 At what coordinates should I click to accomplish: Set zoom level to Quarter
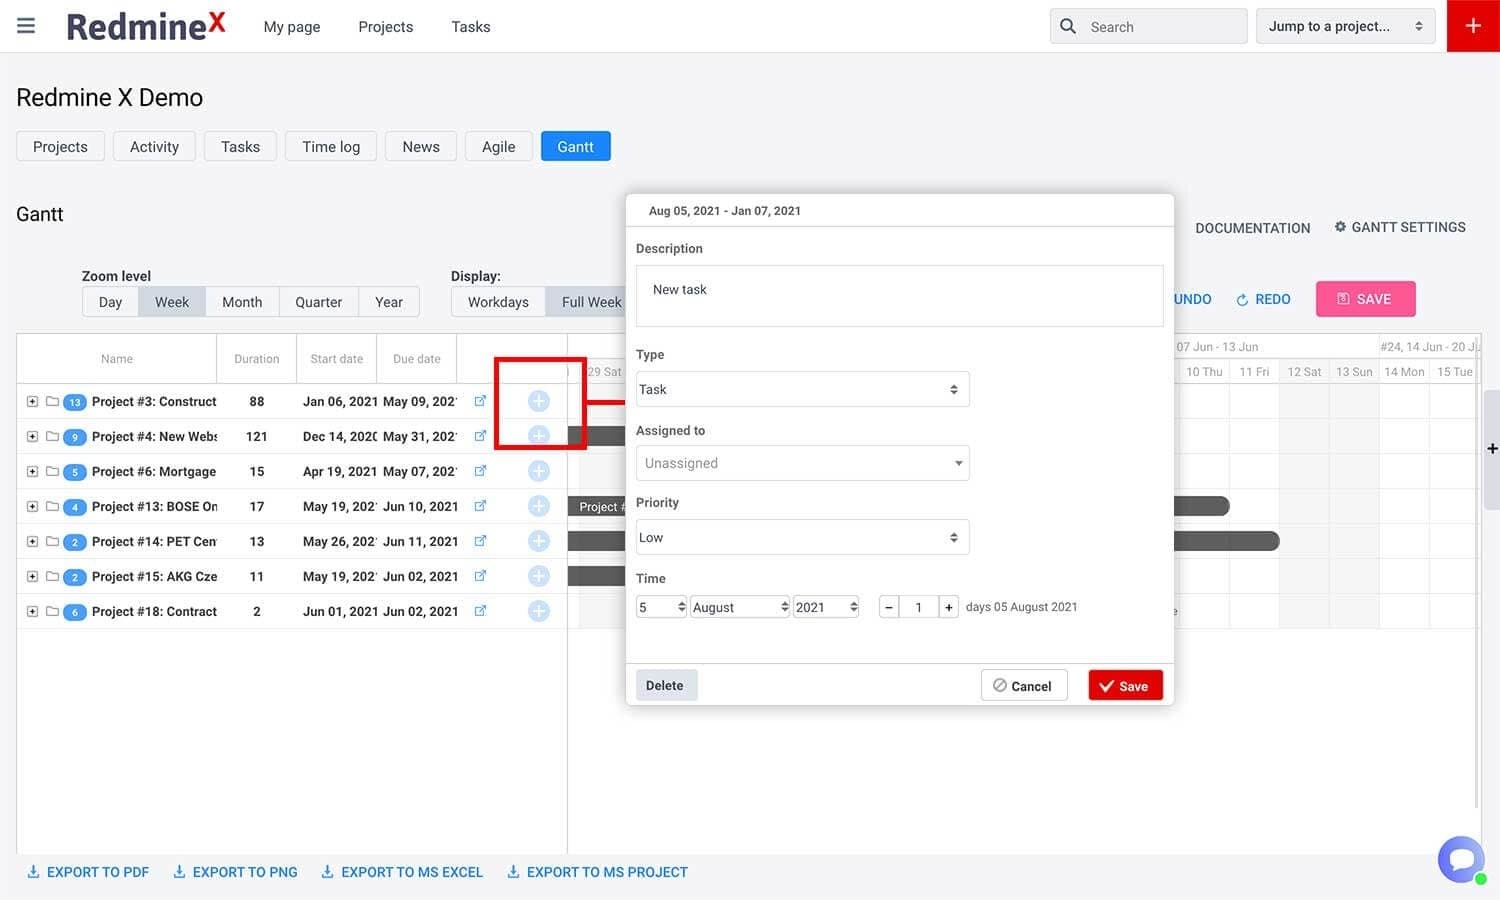[x=317, y=301]
